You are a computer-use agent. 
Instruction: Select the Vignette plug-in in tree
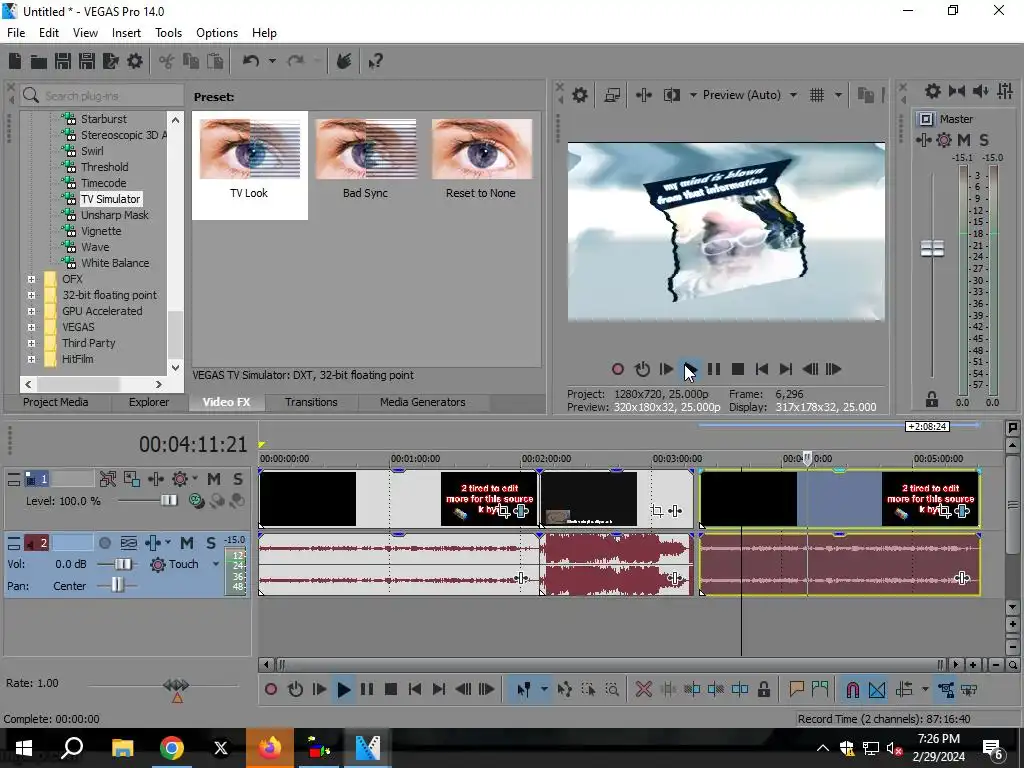pyautogui.click(x=101, y=231)
